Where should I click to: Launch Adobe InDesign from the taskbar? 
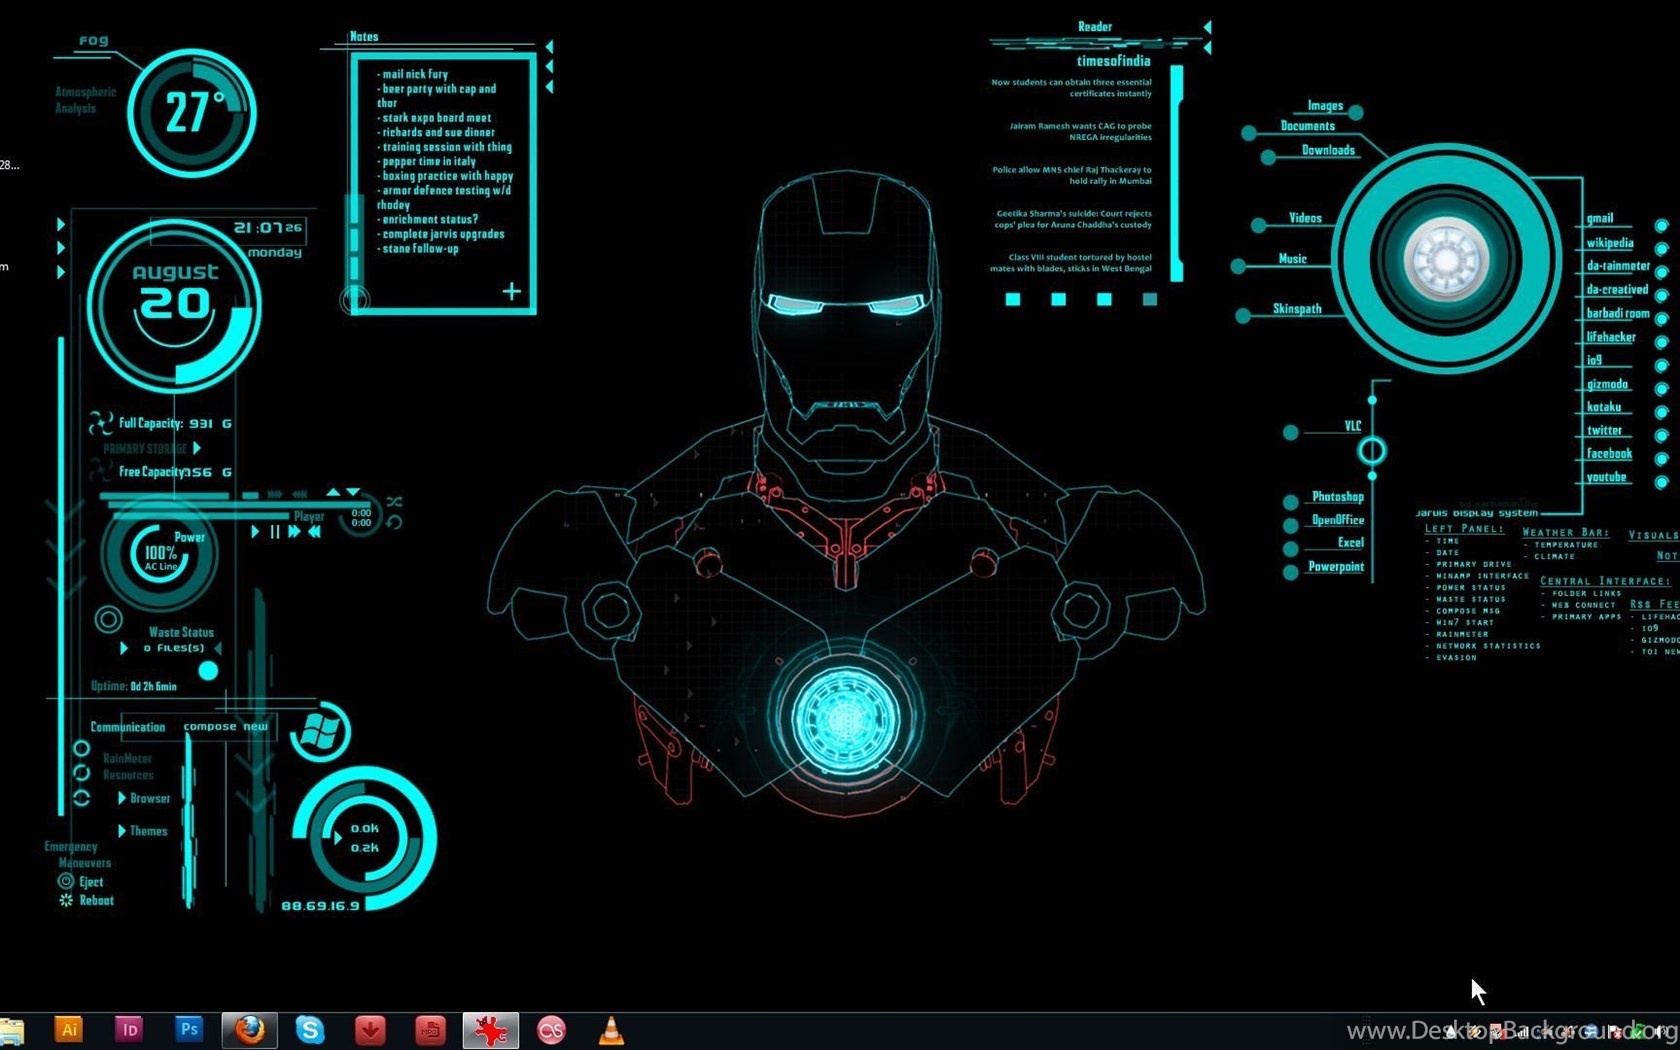pyautogui.click(x=128, y=1029)
